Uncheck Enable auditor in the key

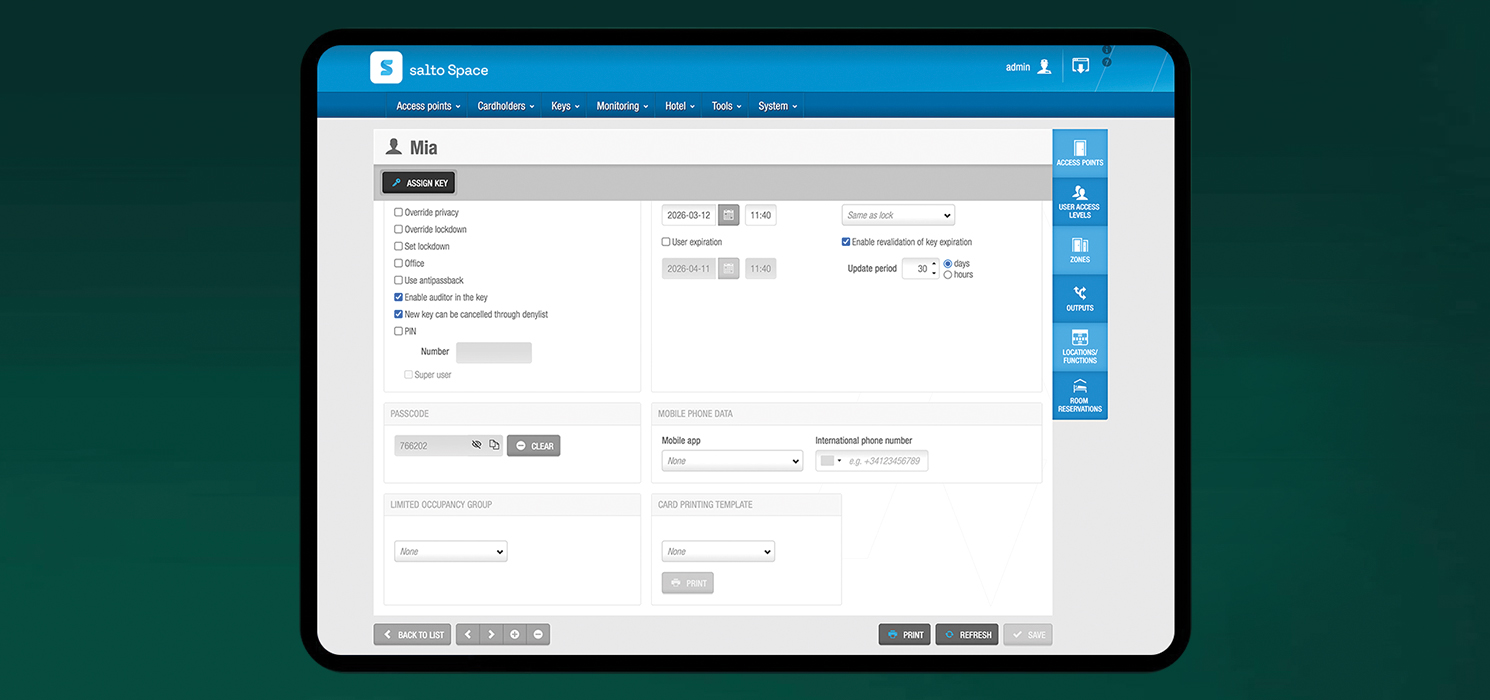click(398, 297)
